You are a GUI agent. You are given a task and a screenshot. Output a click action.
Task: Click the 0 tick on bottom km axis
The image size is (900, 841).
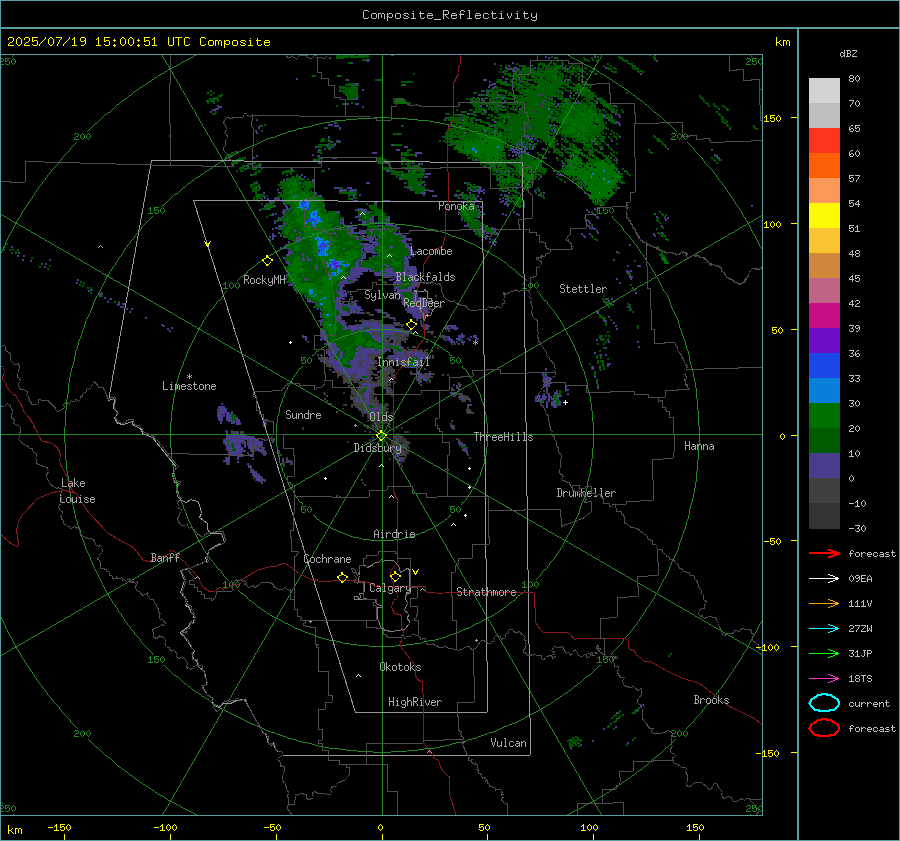[381, 827]
